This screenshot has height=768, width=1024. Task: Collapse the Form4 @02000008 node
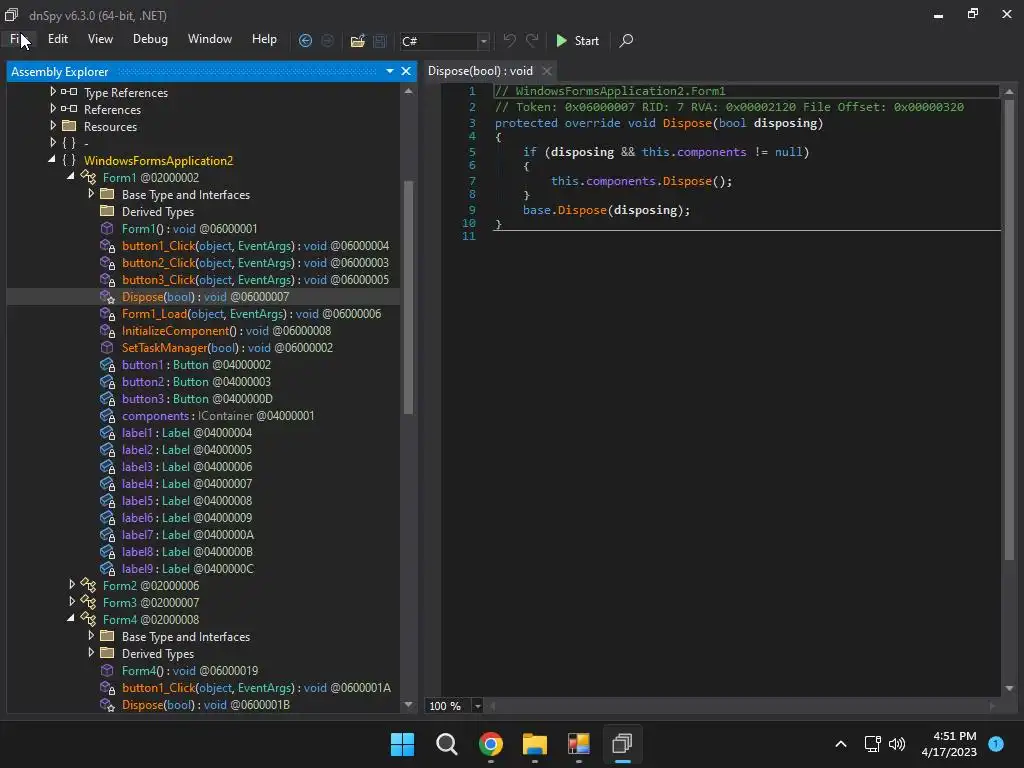71,618
